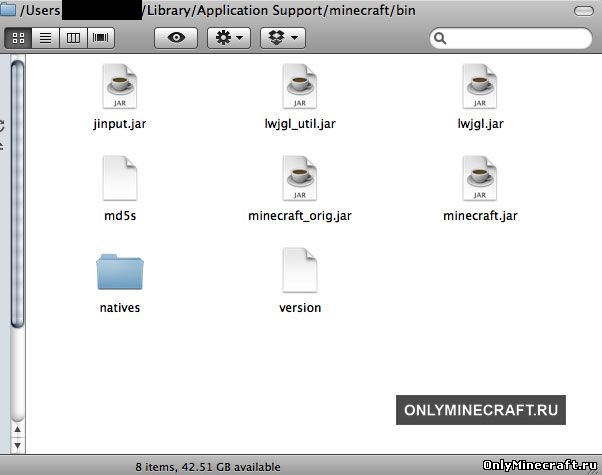Image resolution: width=602 pixels, height=475 pixels.
Task: Switch to column view mode
Action: point(73,37)
